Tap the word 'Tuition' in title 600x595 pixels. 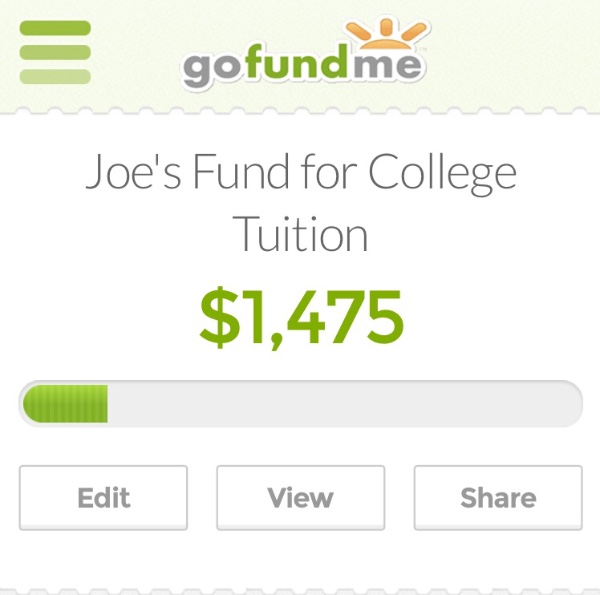300,233
